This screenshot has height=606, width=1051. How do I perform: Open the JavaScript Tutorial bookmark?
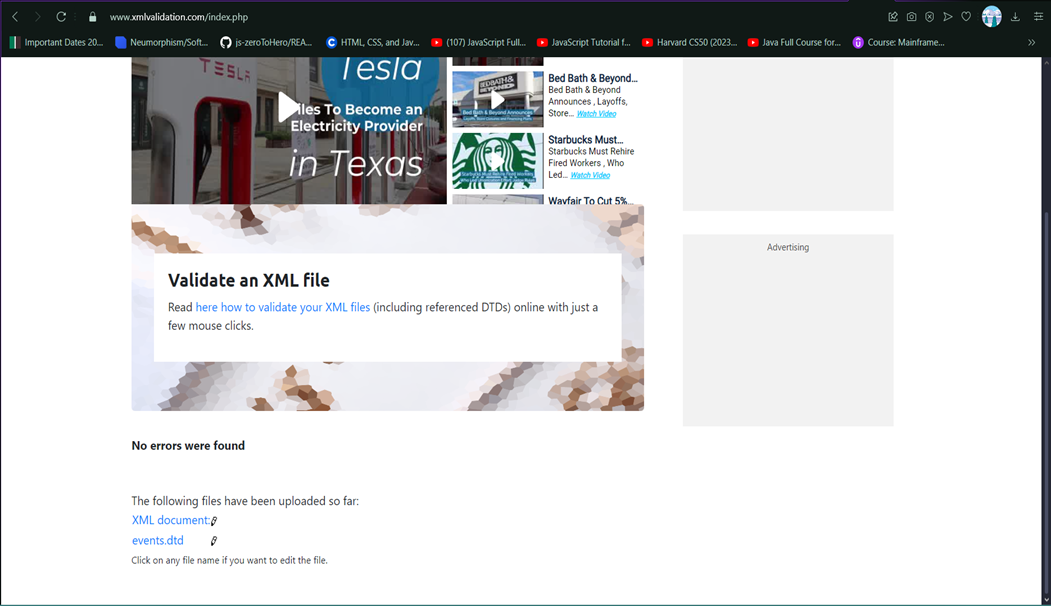pyautogui.click(x=584, y=42)
